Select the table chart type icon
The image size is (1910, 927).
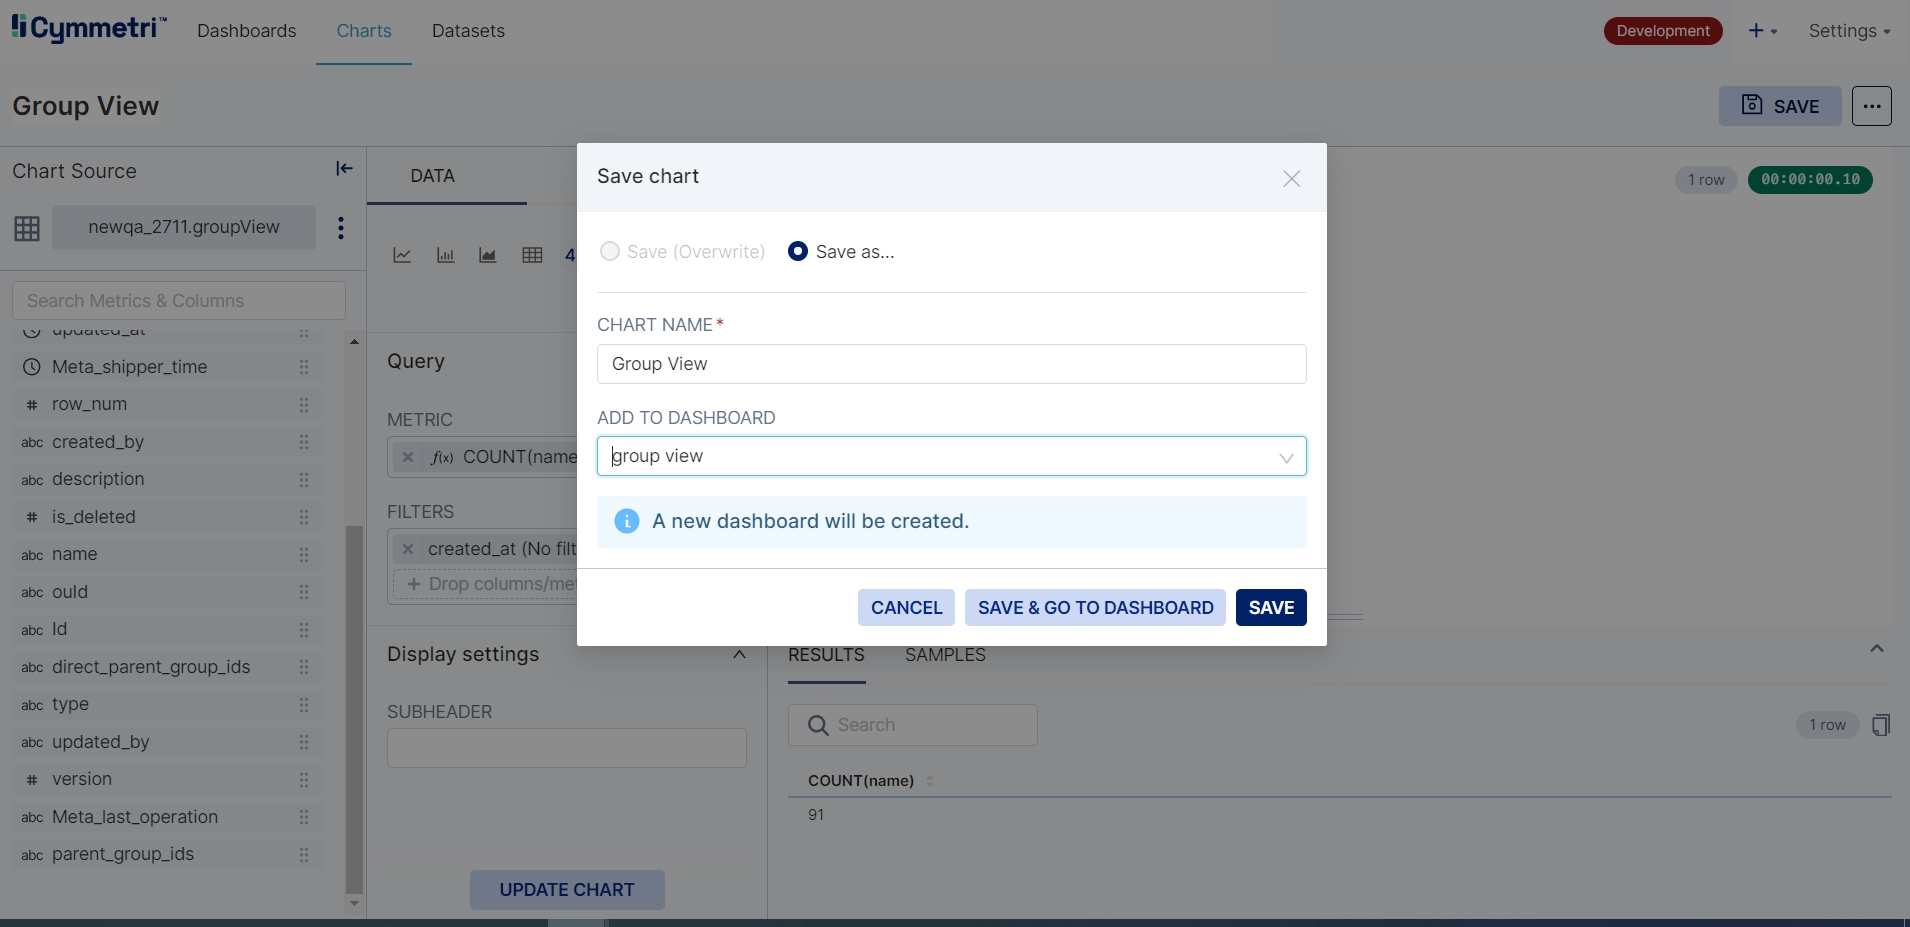(532, 256)
